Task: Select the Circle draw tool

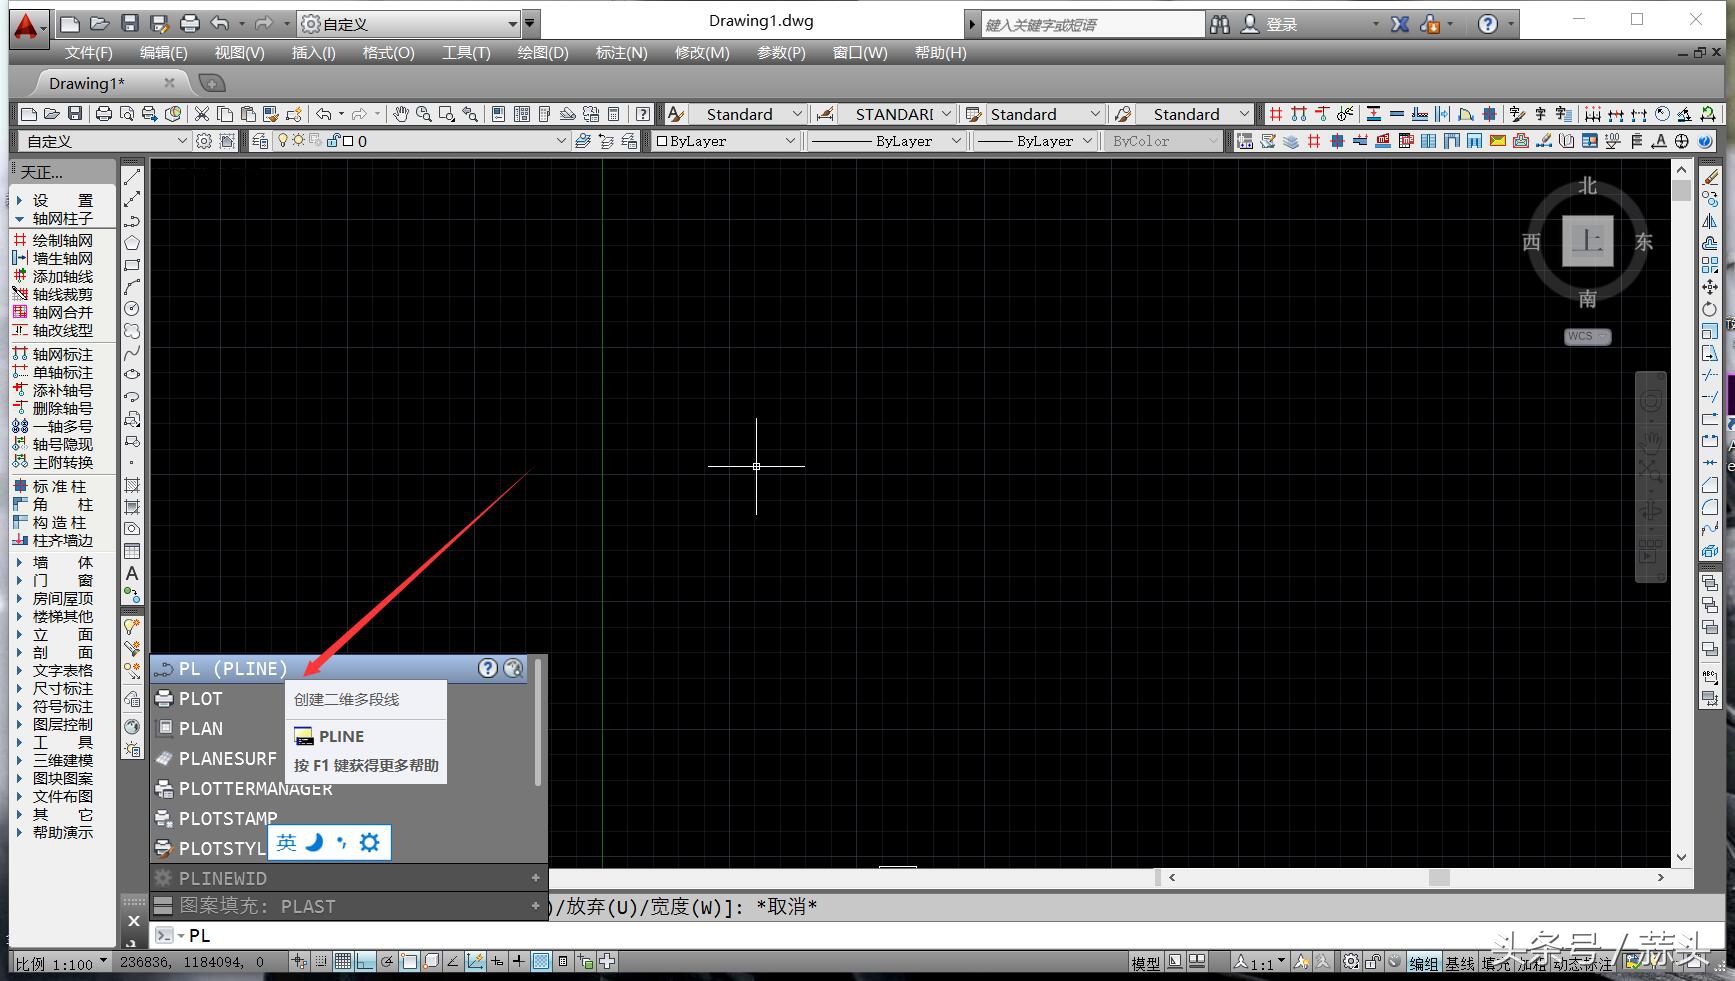Action: click(132, 309)
